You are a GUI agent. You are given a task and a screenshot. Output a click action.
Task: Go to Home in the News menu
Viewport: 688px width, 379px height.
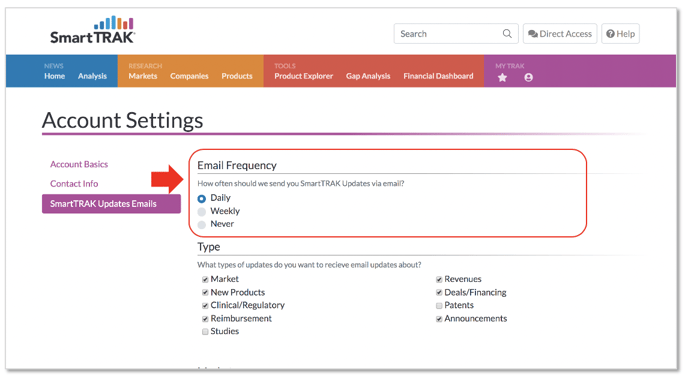click(x=54, y=76)
